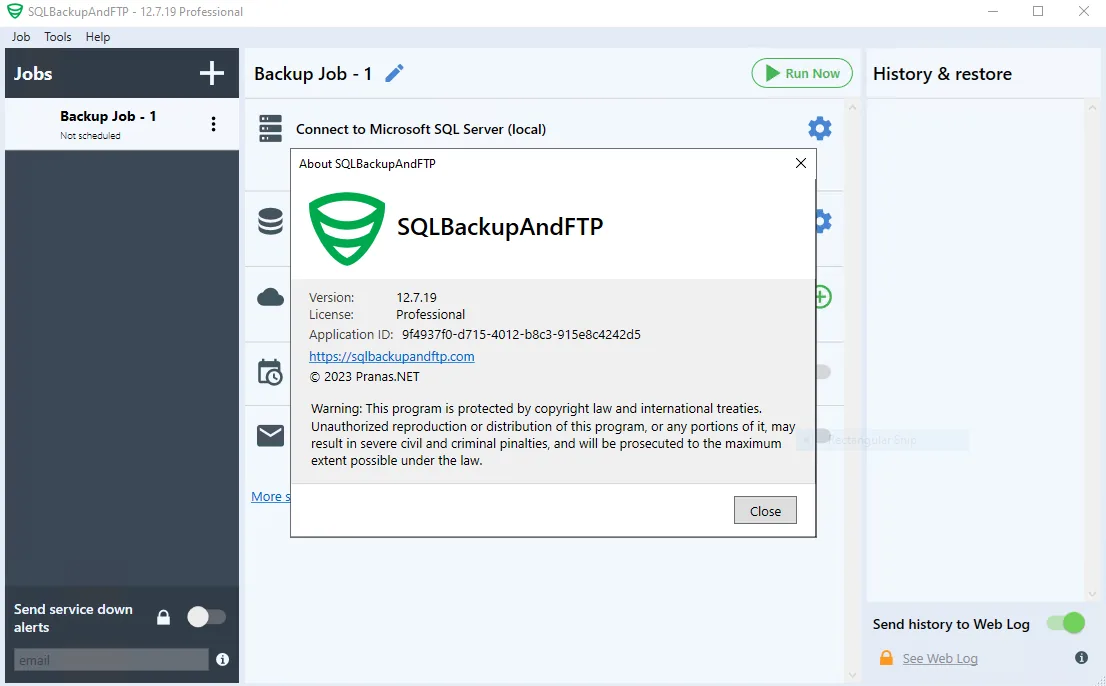Click info icon next to email field

[x=223, y=659]
